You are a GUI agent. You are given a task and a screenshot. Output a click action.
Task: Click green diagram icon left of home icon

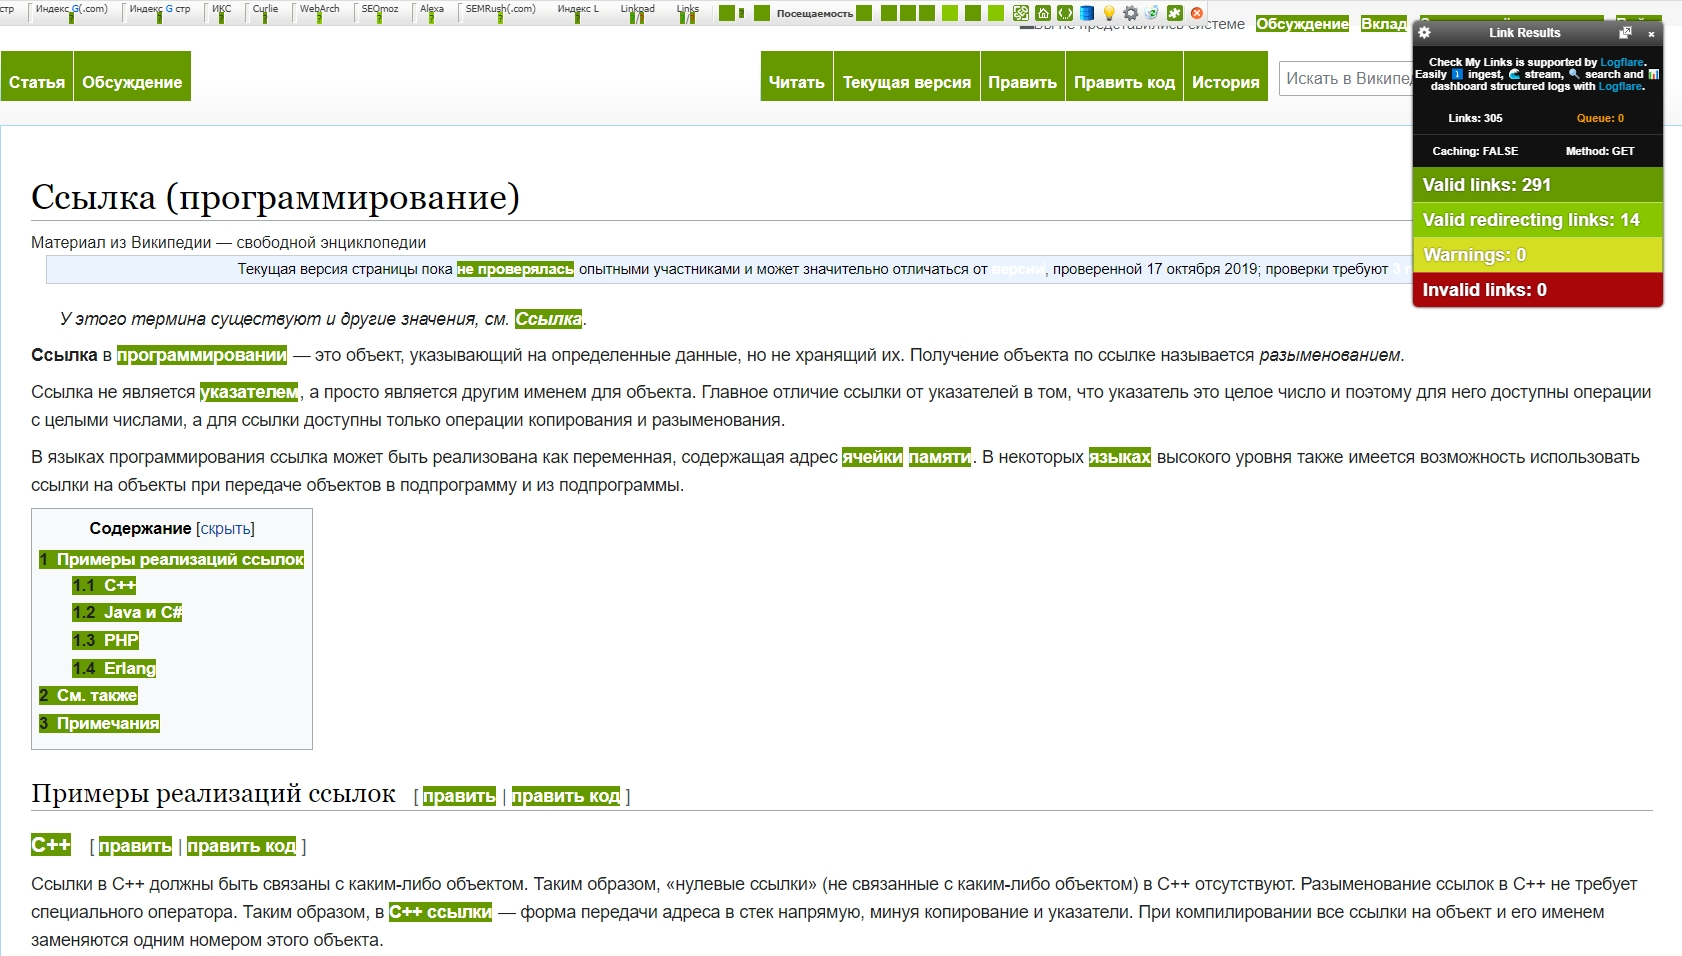(x=1021, y=13)
